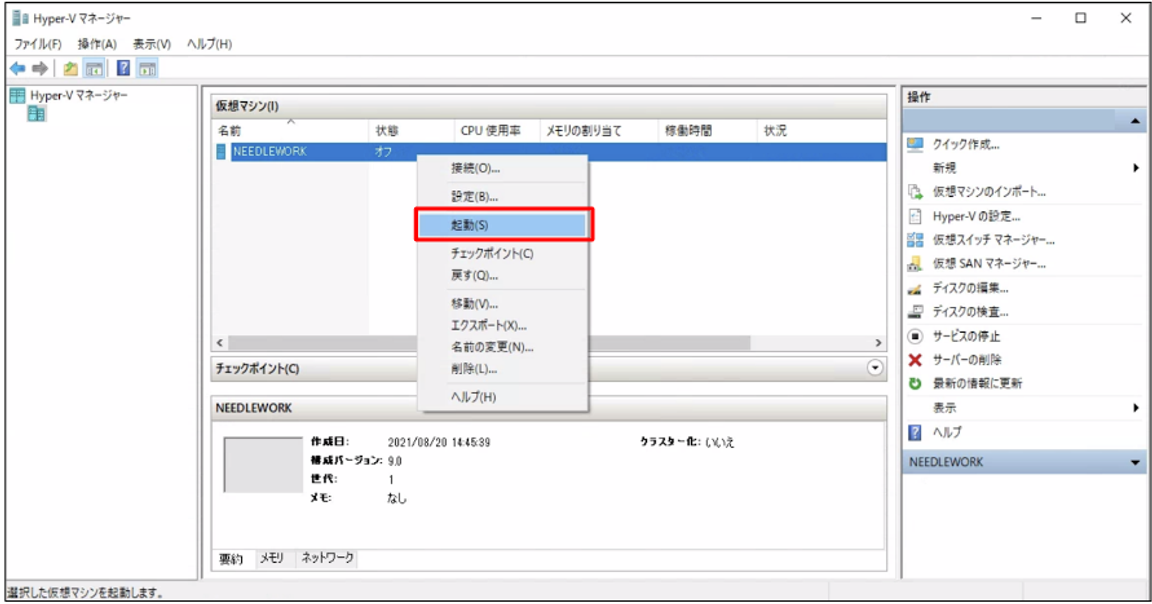The width and height of the screenshot is (1152, 604).
Task: Choose チェックポイント(C) in context menu
Action: click(x=503, y=254)
